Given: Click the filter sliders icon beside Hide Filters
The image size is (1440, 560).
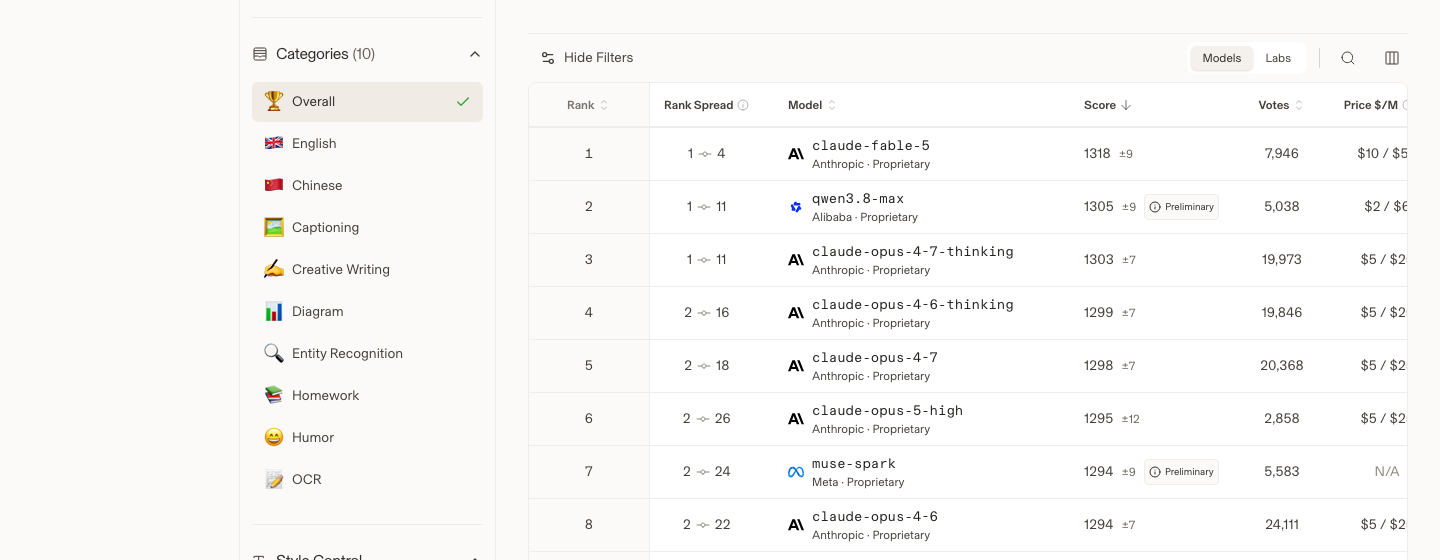Looking at the screenshot, I should (548, 58).
